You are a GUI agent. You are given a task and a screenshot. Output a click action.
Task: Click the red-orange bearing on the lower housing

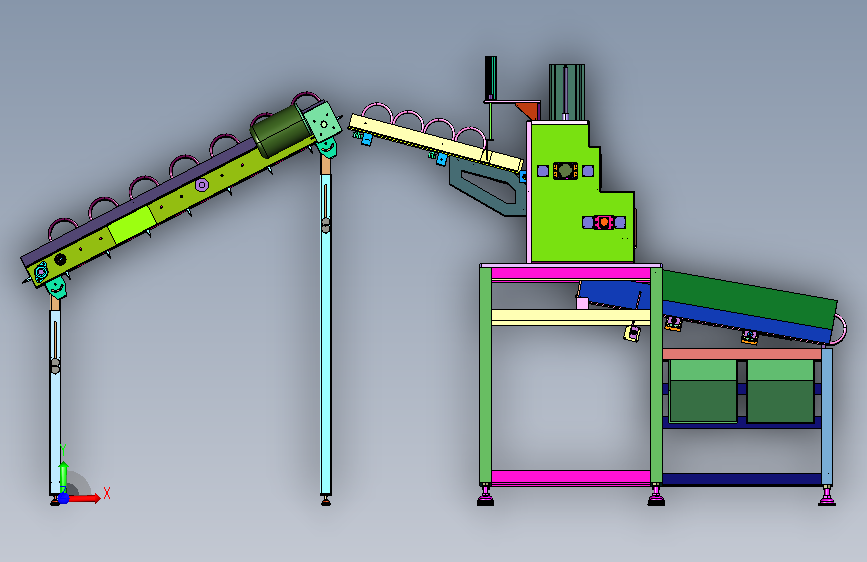coord(604,222)
